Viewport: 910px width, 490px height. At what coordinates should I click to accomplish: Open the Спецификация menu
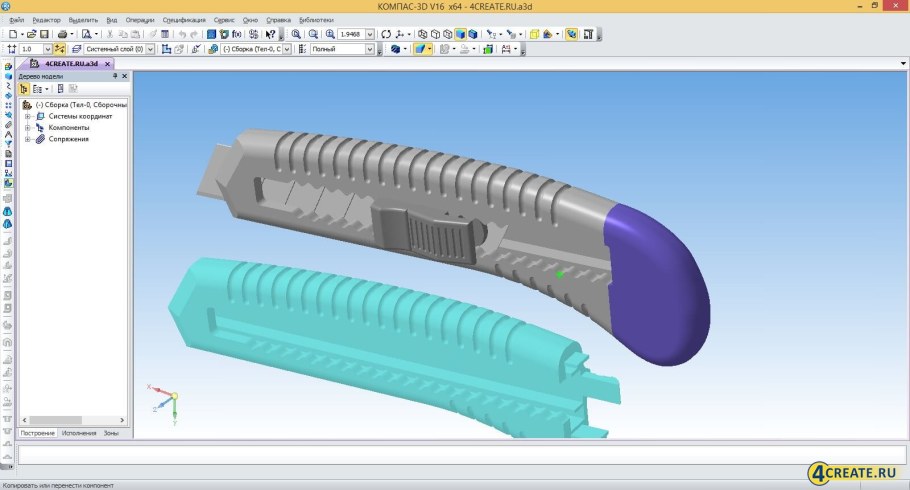tap(184, 20)
